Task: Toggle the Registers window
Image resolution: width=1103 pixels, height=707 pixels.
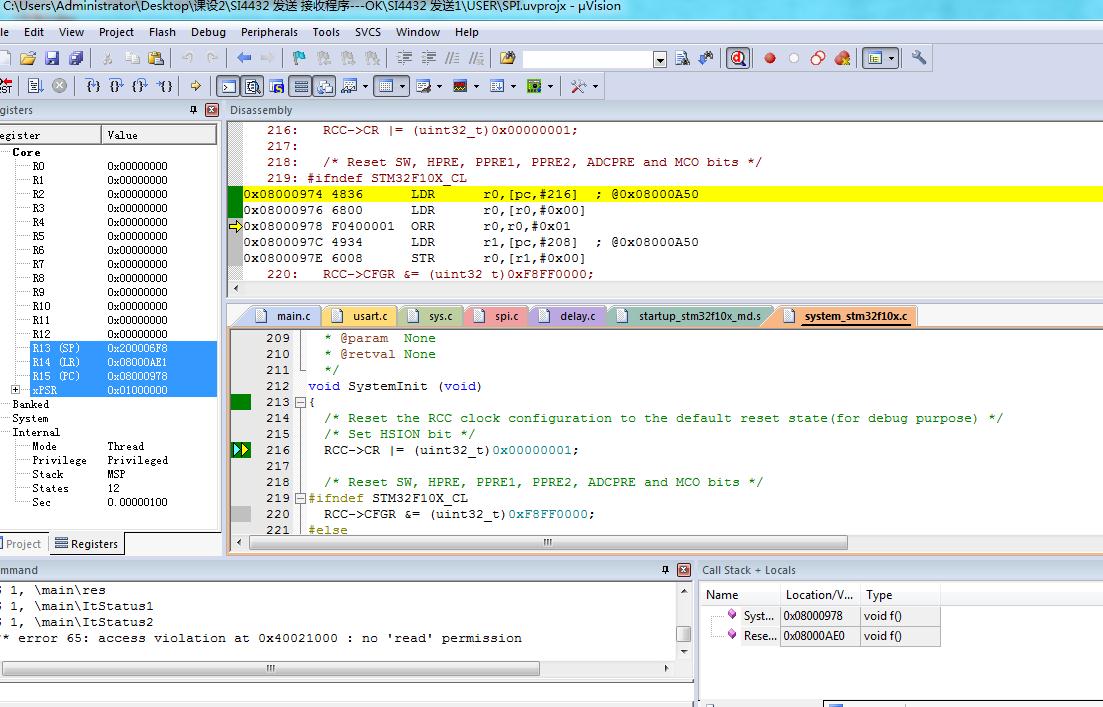Action: point(301,86)
